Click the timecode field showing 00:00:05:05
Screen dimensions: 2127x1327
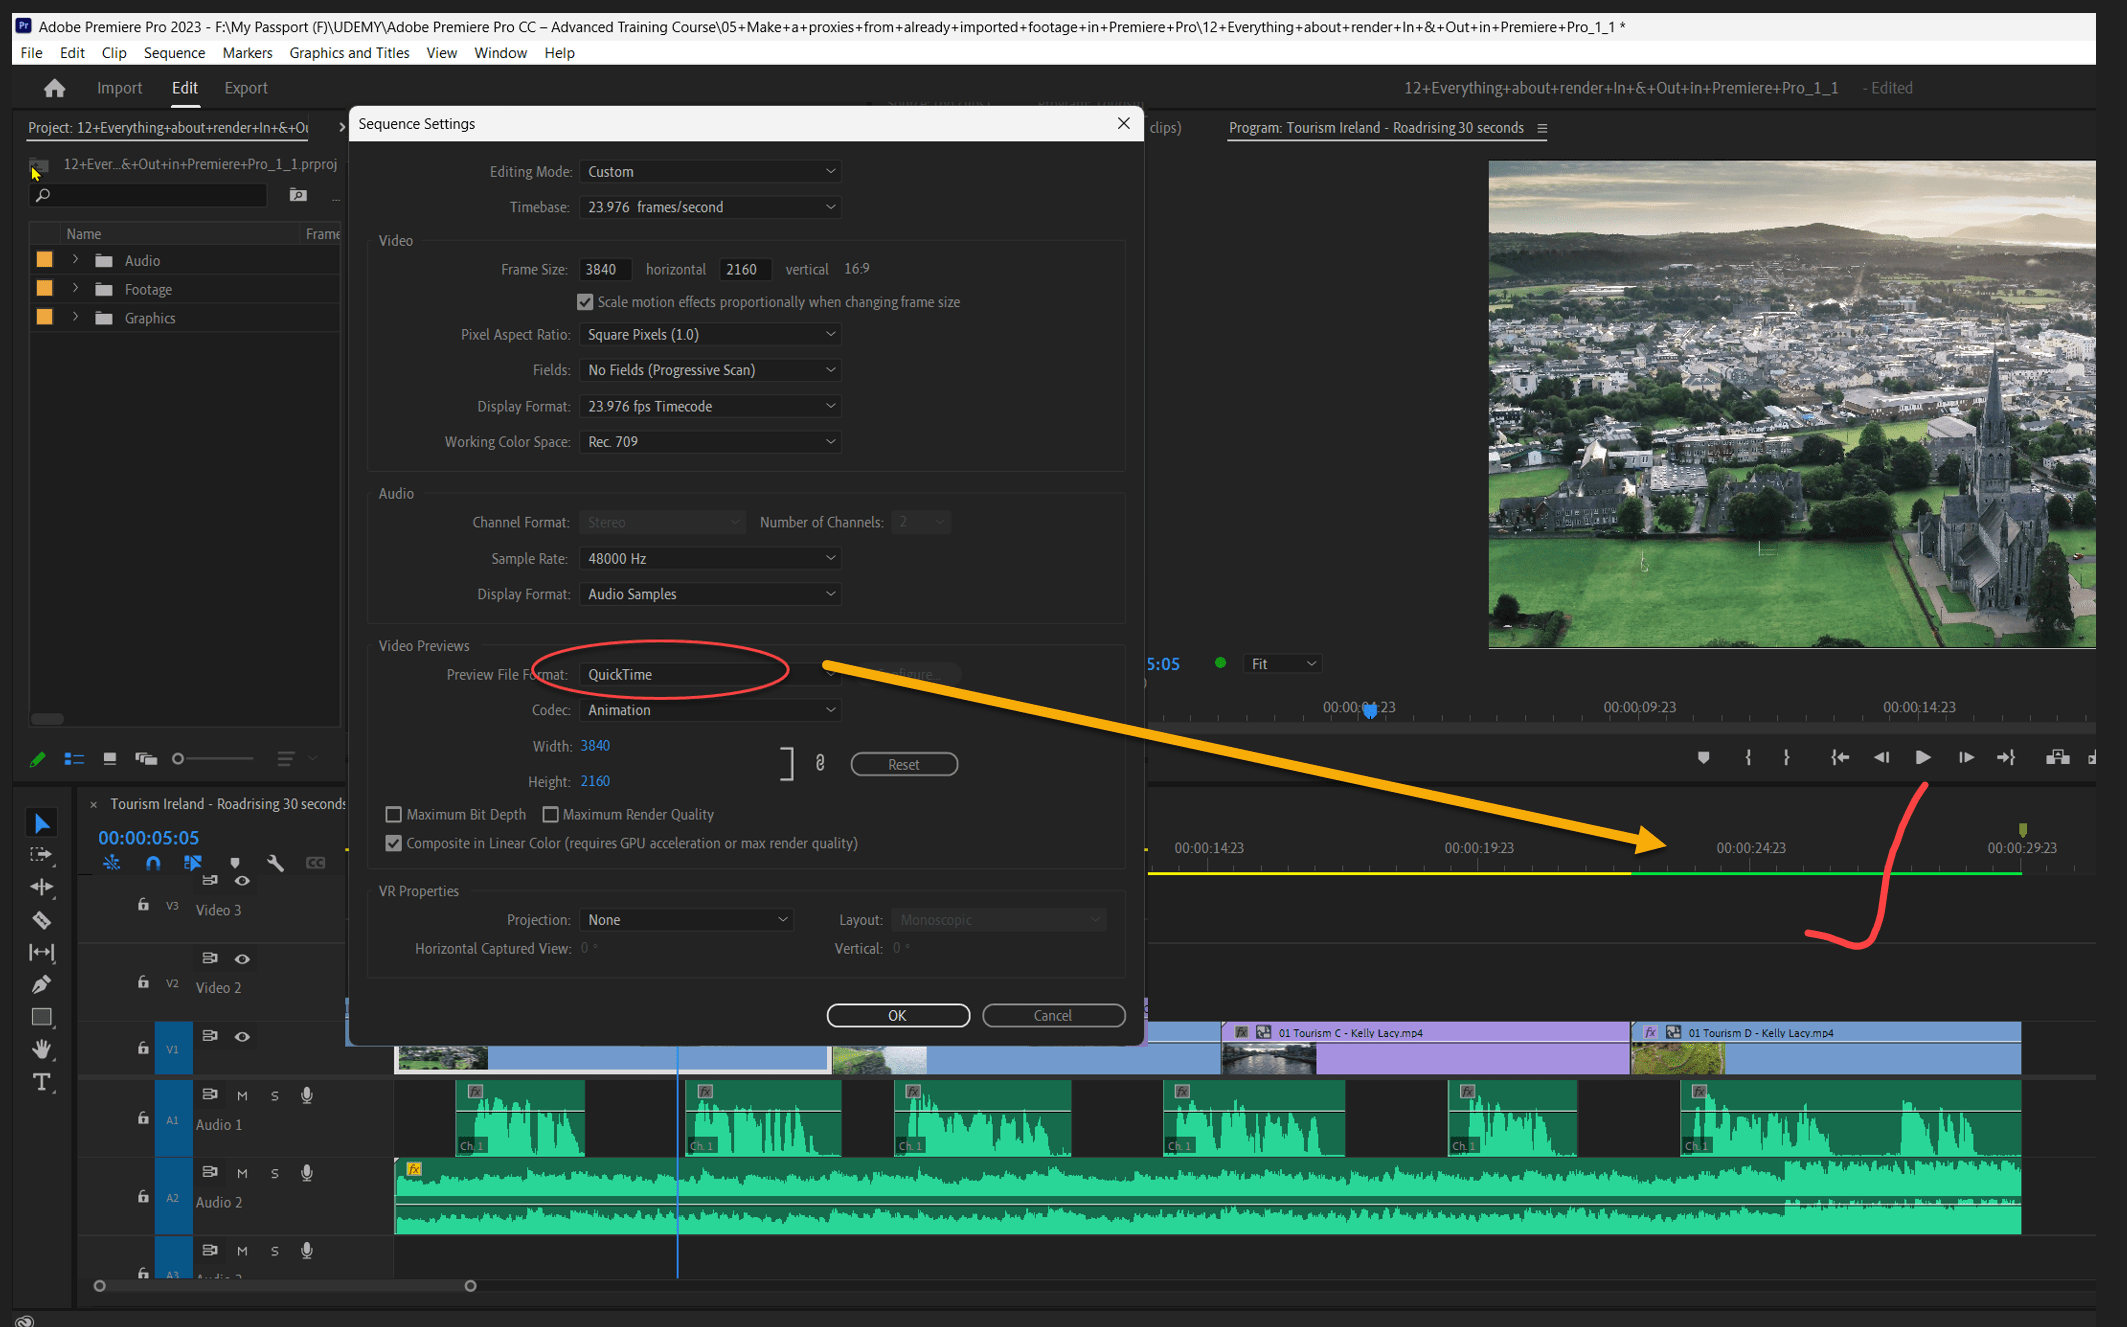click(149, 837)
